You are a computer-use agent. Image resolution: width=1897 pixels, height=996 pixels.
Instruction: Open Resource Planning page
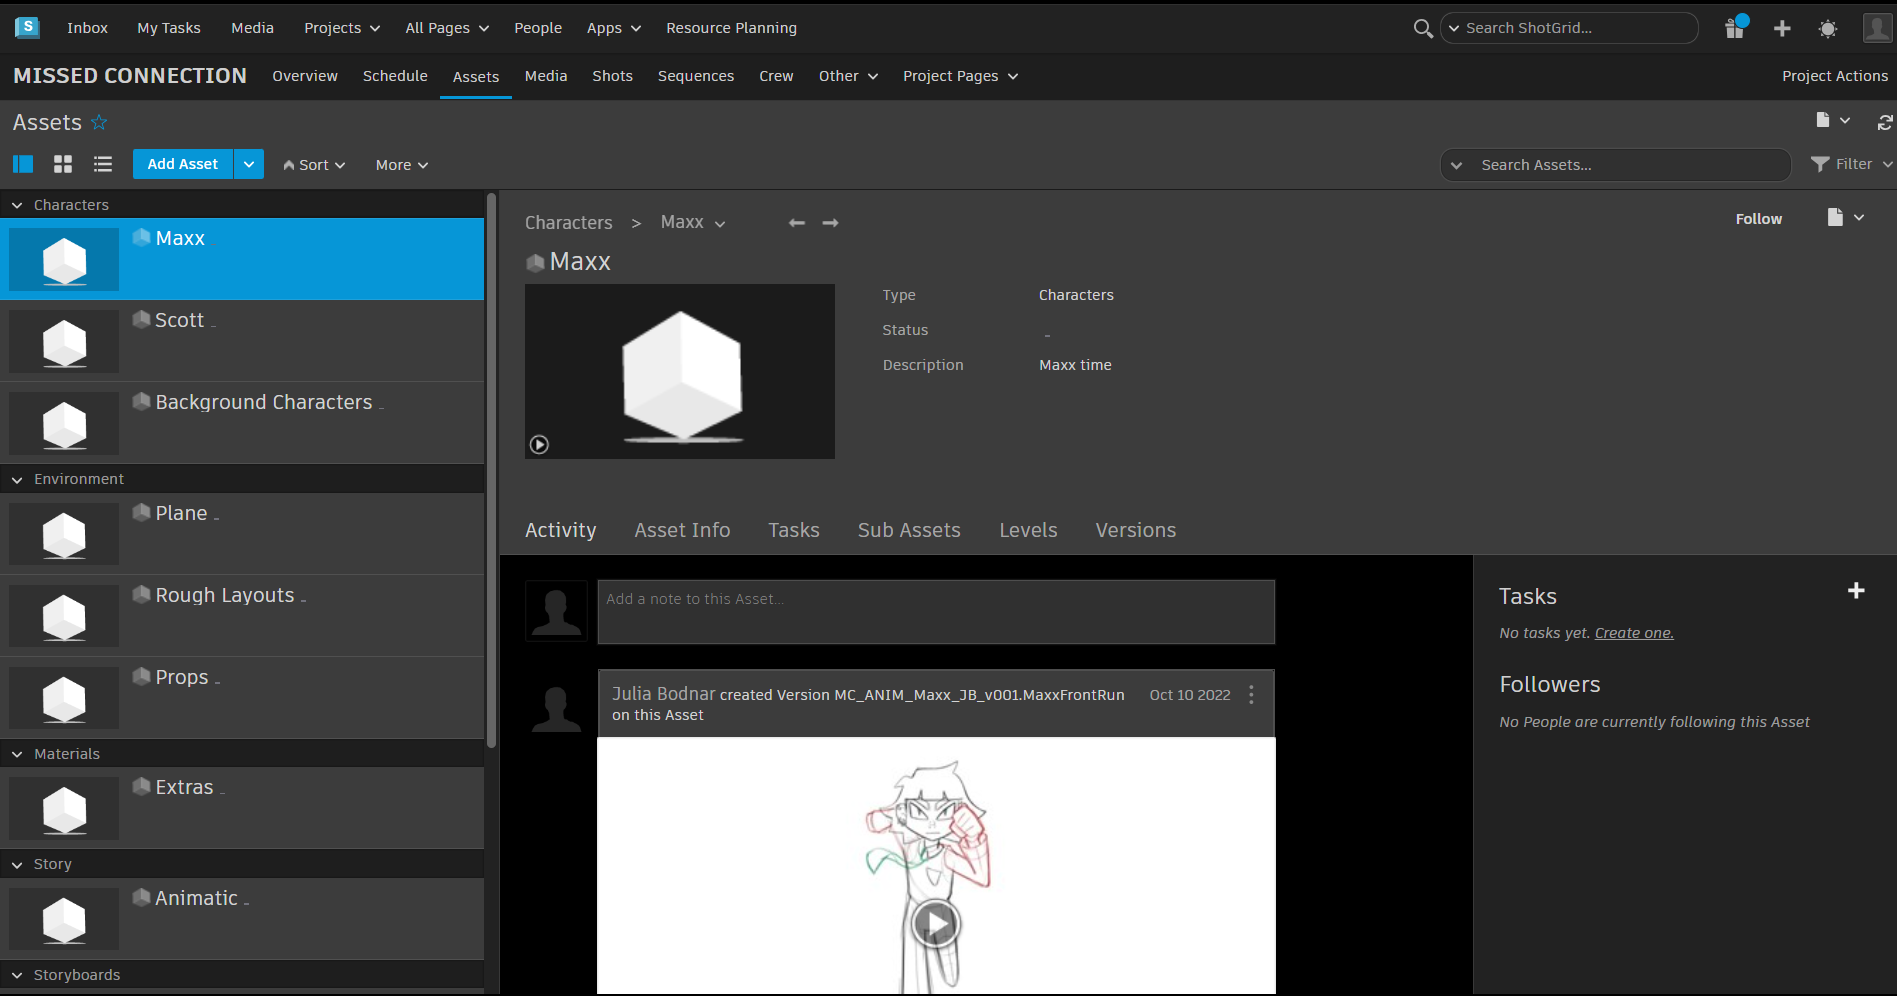pos(732,28)
